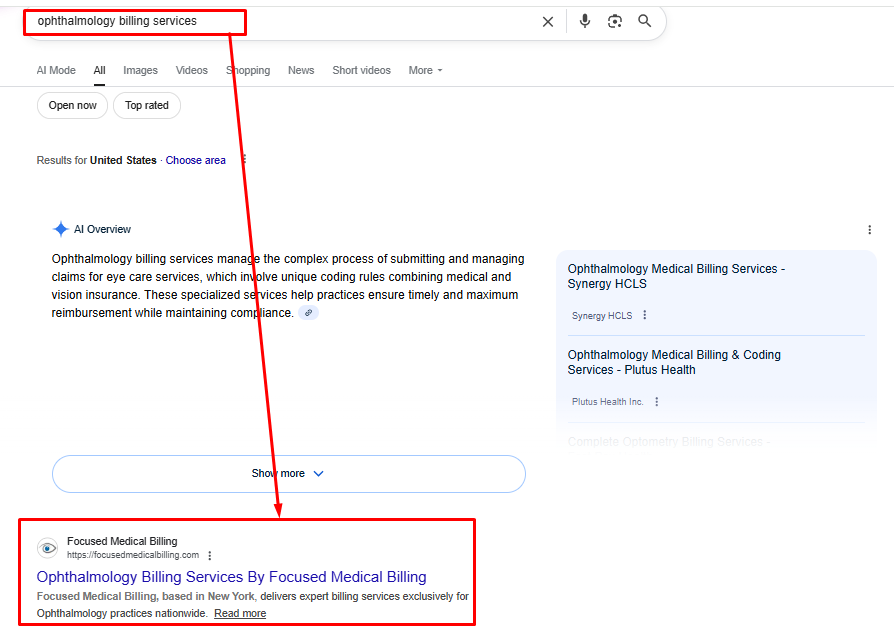
Task: Open options menu next to Synergy HCLS source
Action: [x=645, y=314]
